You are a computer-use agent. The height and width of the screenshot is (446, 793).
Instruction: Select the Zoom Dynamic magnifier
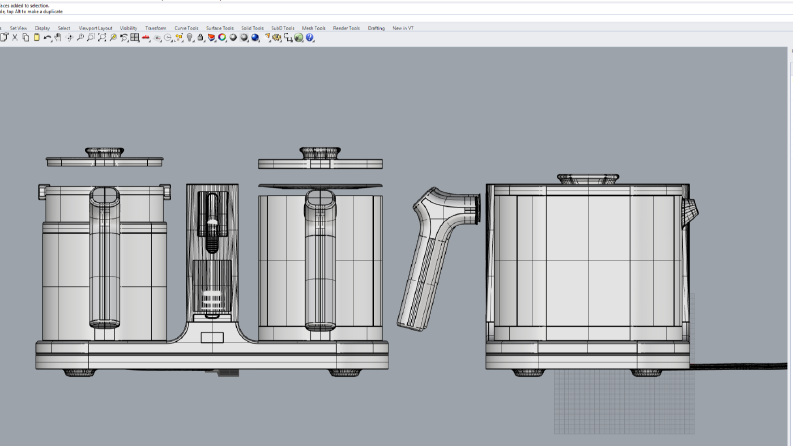pos(80,37)
